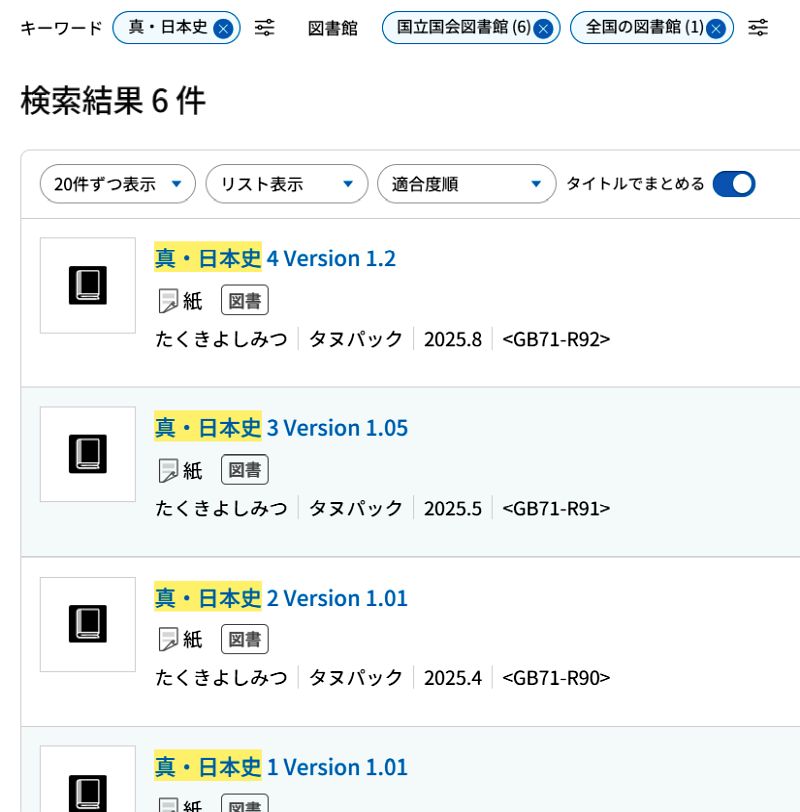Toggle タイトルでまとめる switch off

(733, 184)
